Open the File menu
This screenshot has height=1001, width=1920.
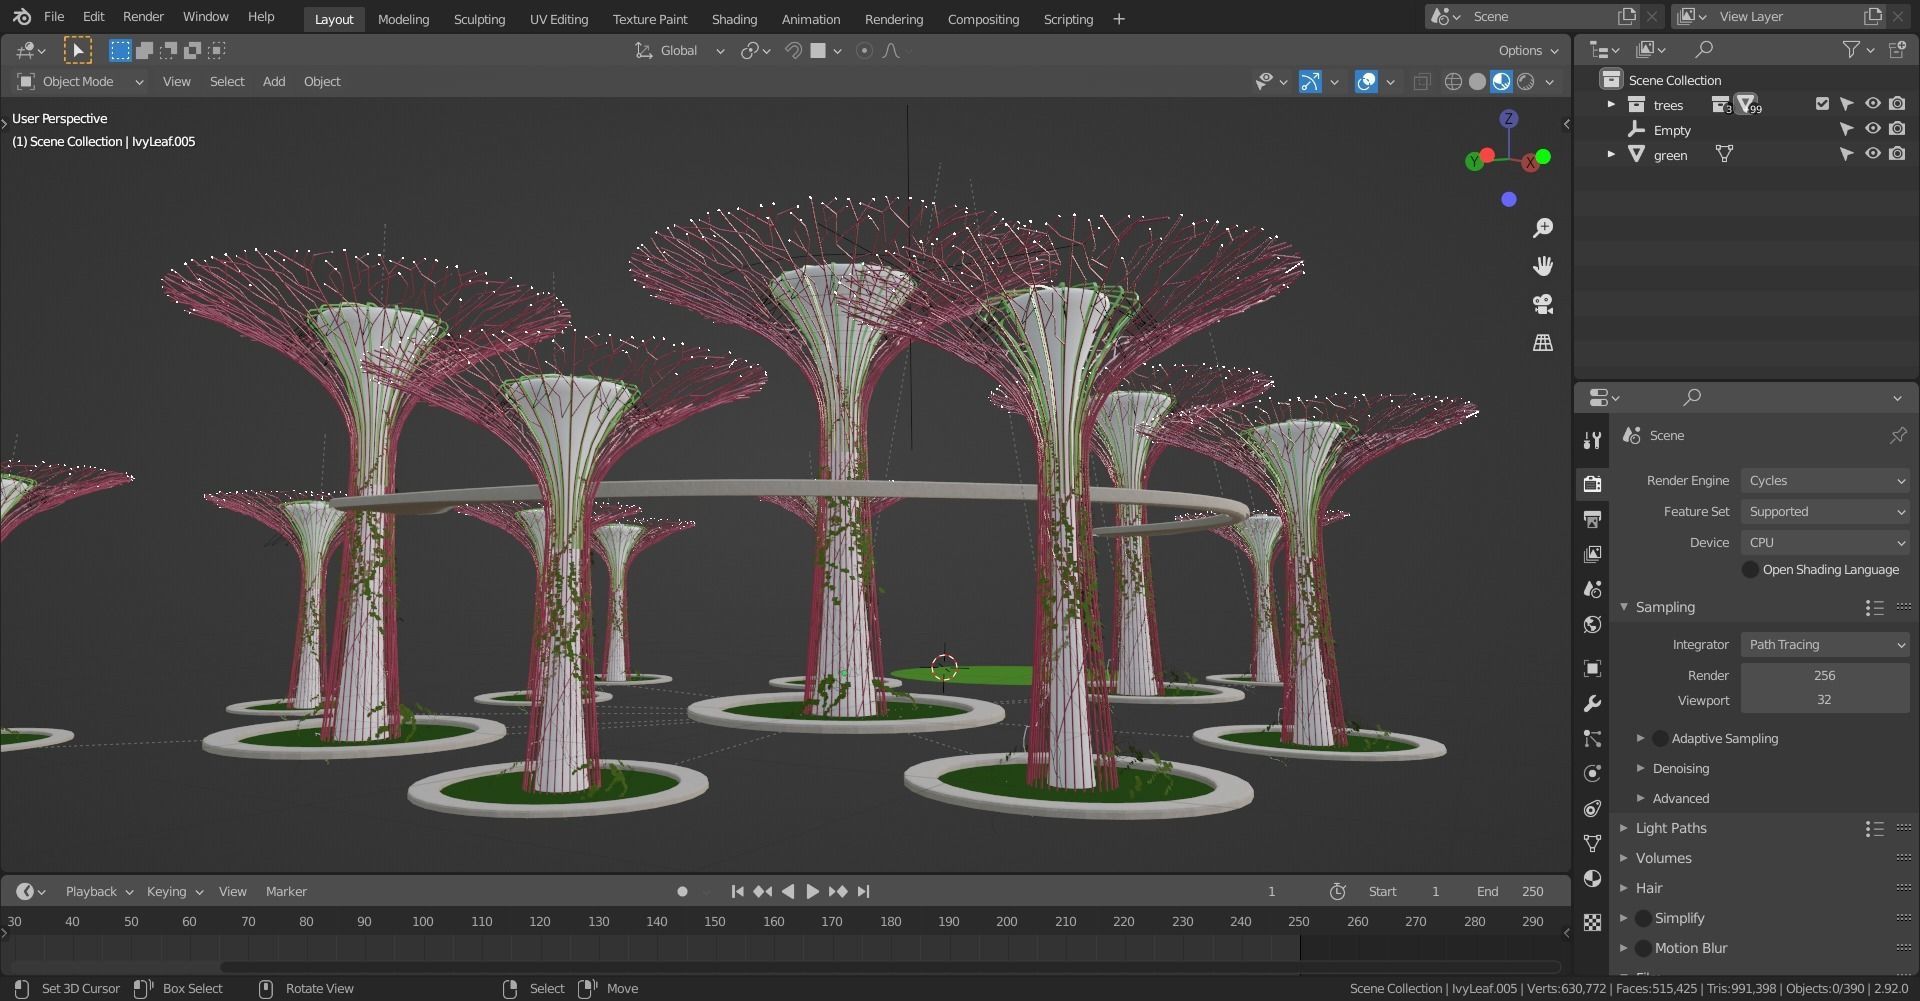(54, 17)
